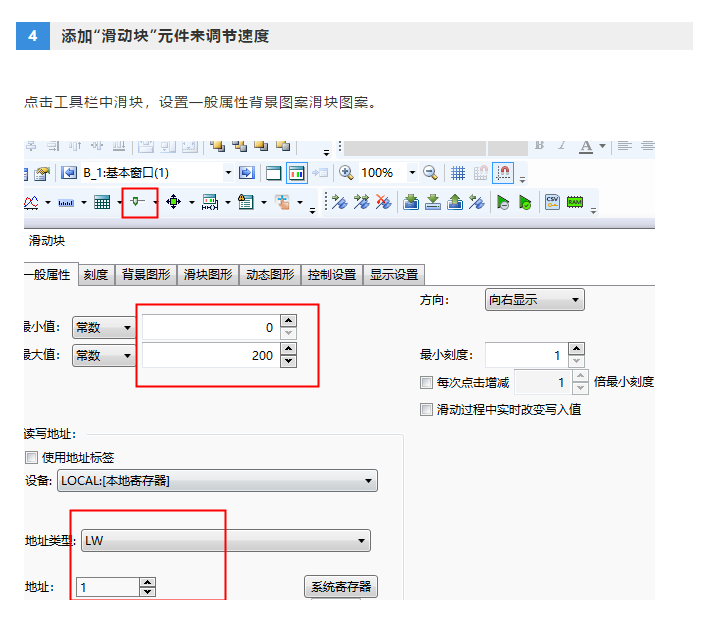Open the 方向 direction dropdown
Image resolution: width=708 pixels, height=640 pixels.
click(x=535, y=299)
